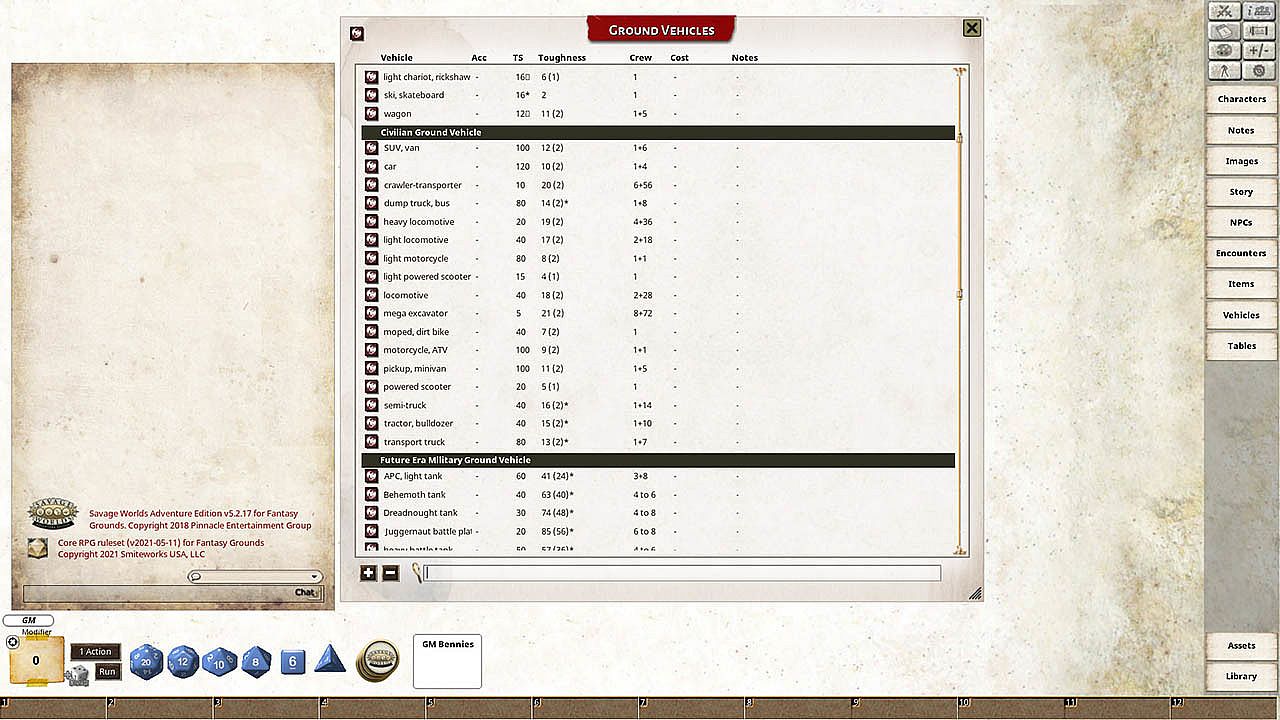Select the heavy locomotive row
The image size is (1280, 720).
658,222
